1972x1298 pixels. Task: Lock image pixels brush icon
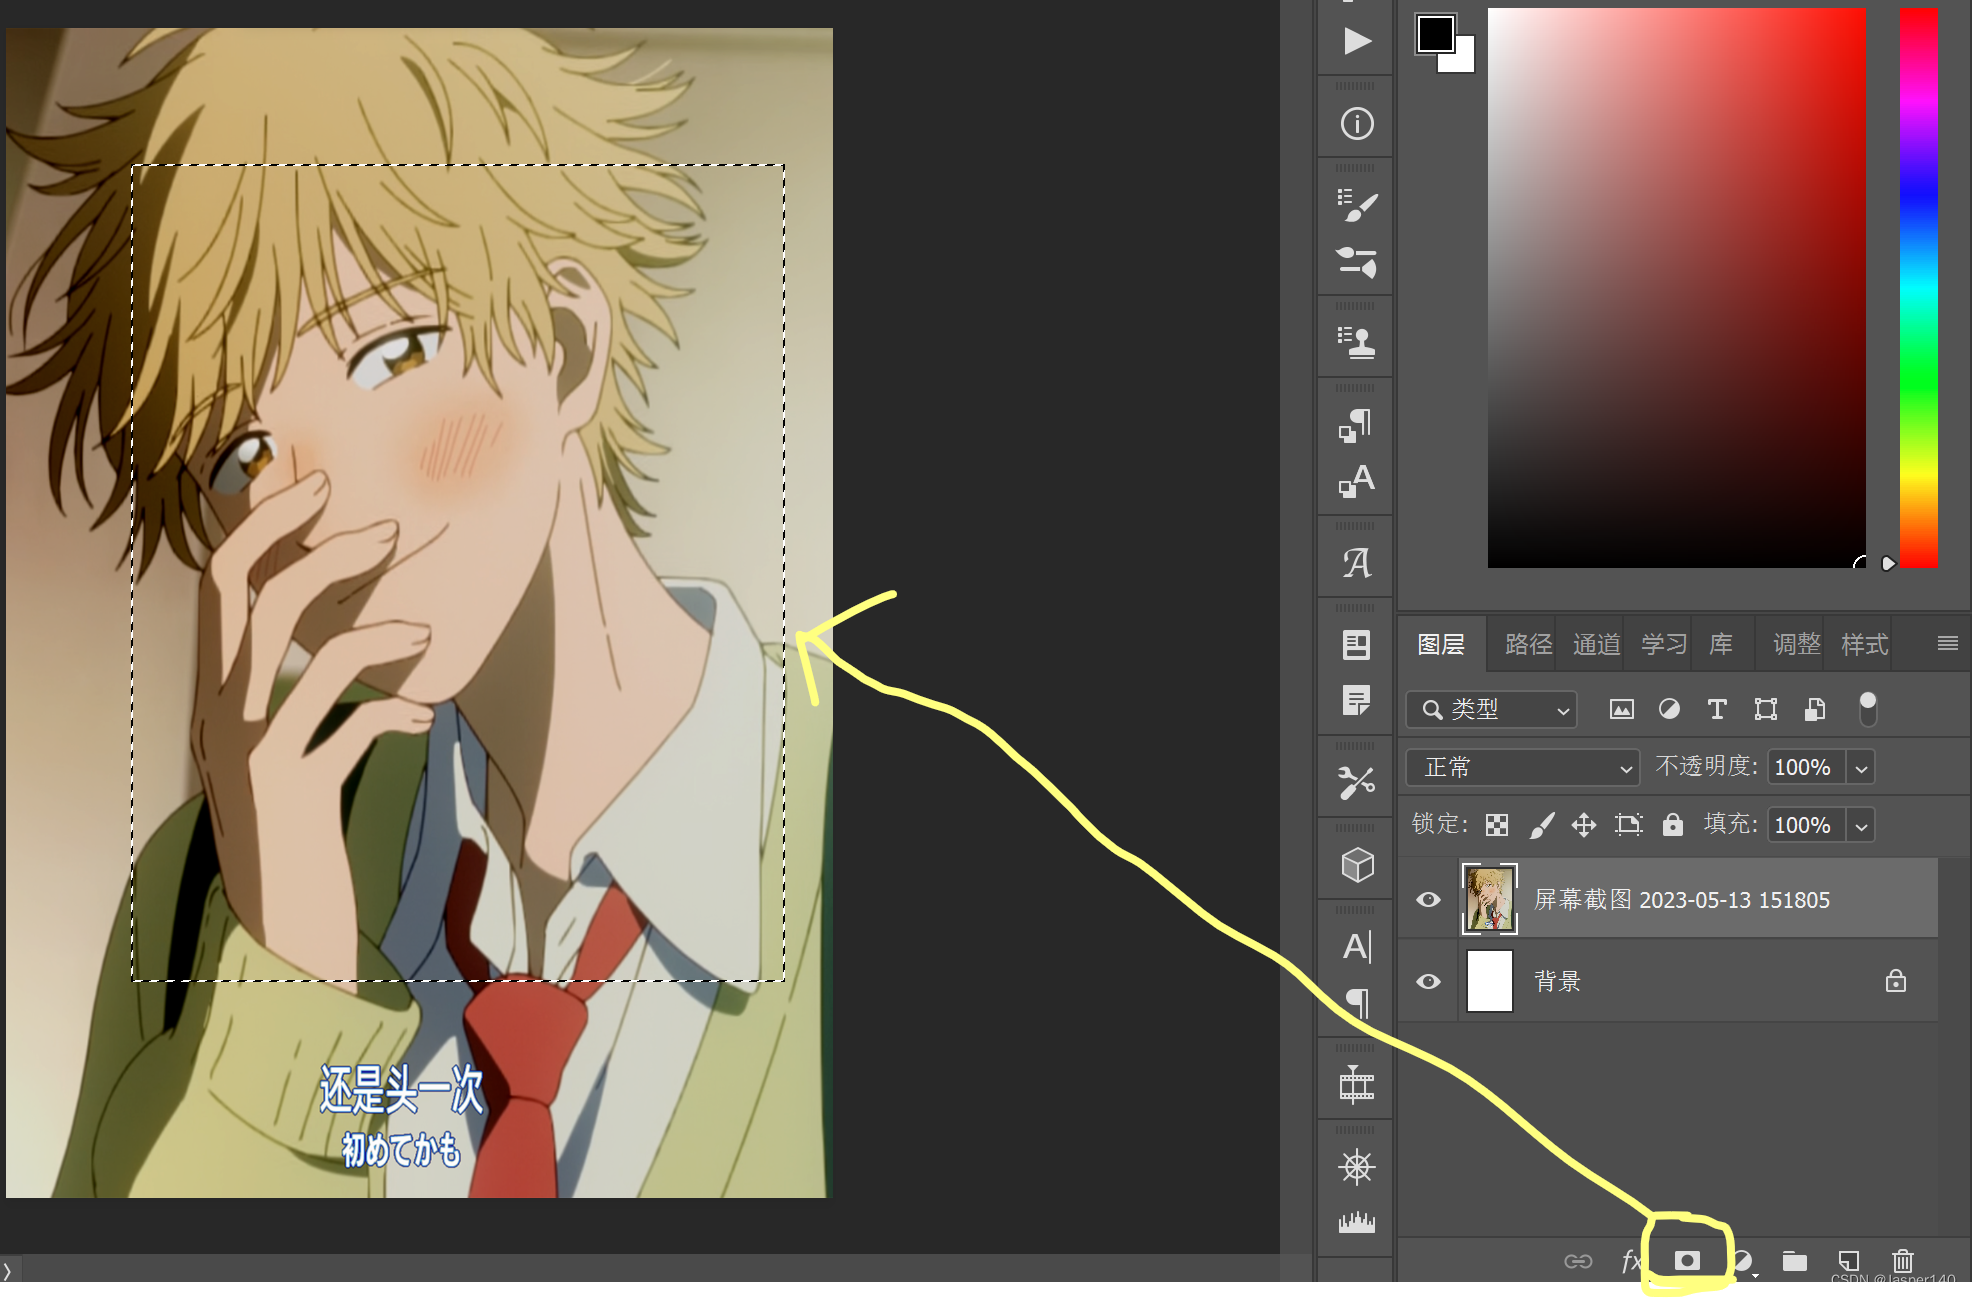coord(1542,825)
